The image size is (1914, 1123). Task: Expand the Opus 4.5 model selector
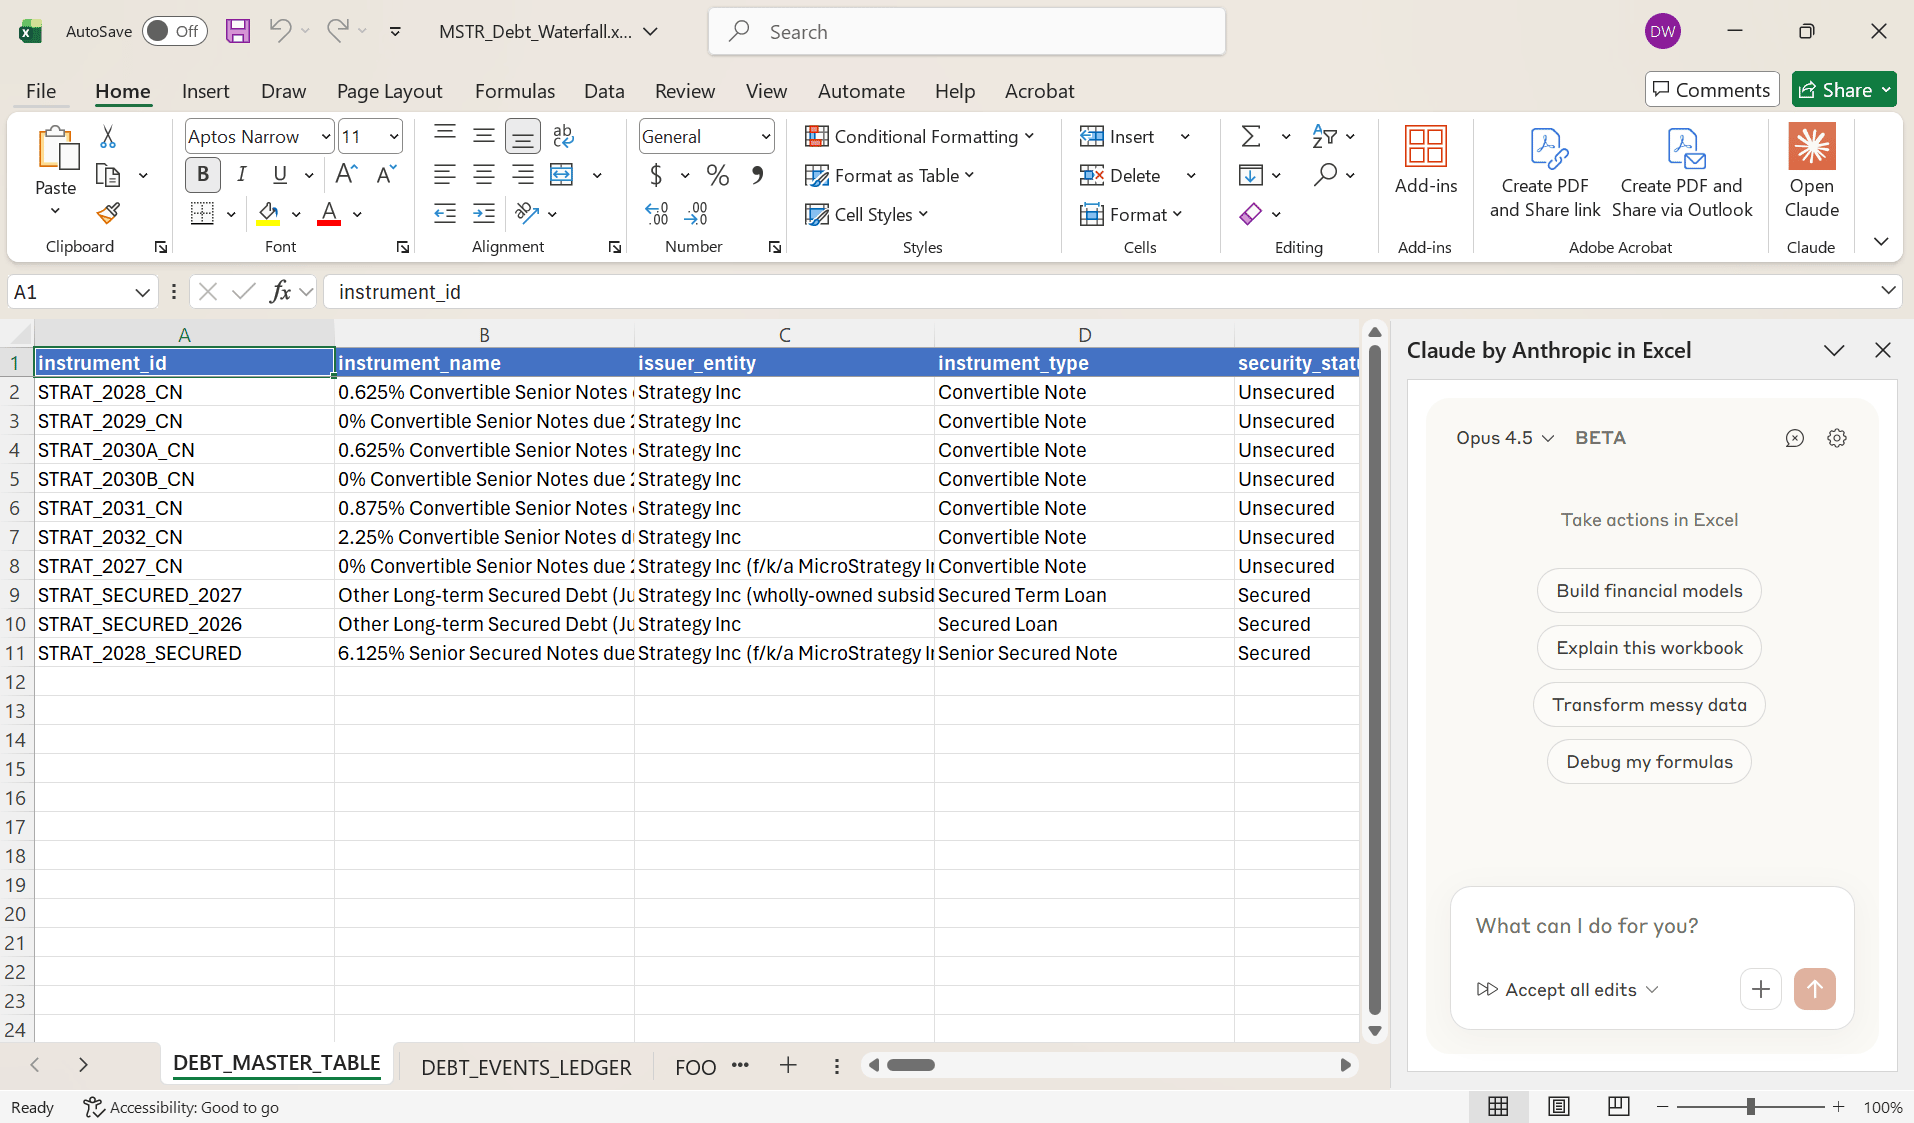pos(1504,438)
